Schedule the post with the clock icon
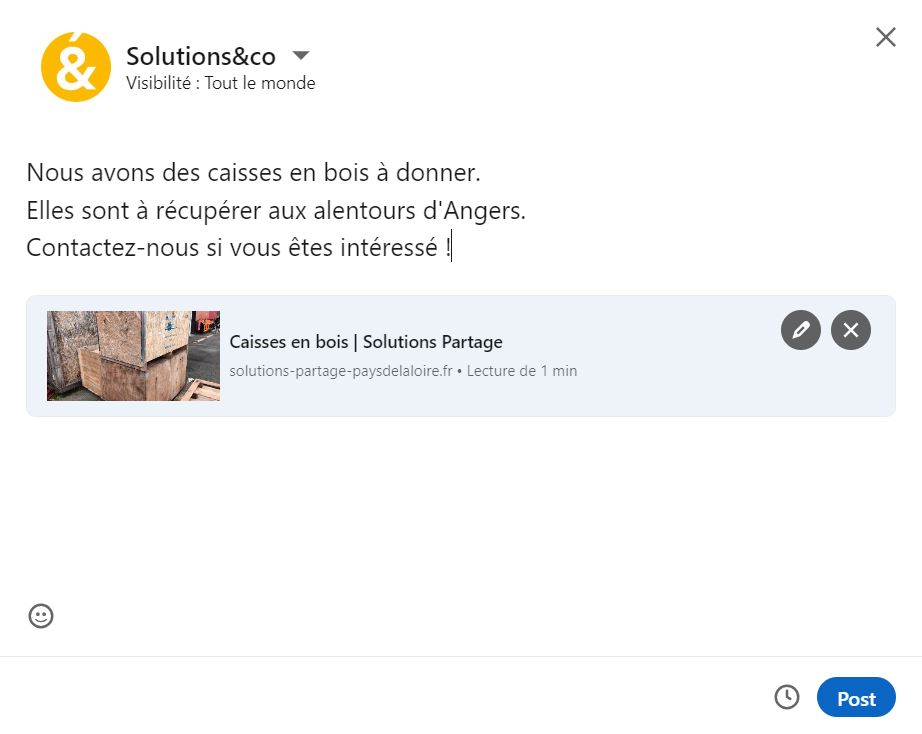This screenshot has height=734, width=922. click(x=787, y=697)
